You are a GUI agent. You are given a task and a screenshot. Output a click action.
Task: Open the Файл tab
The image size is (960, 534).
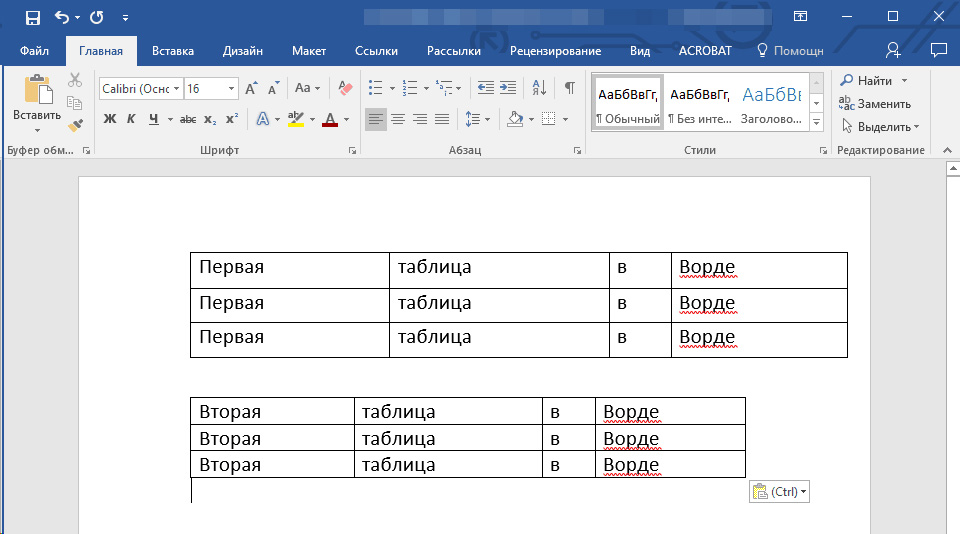tap(34, 51)
